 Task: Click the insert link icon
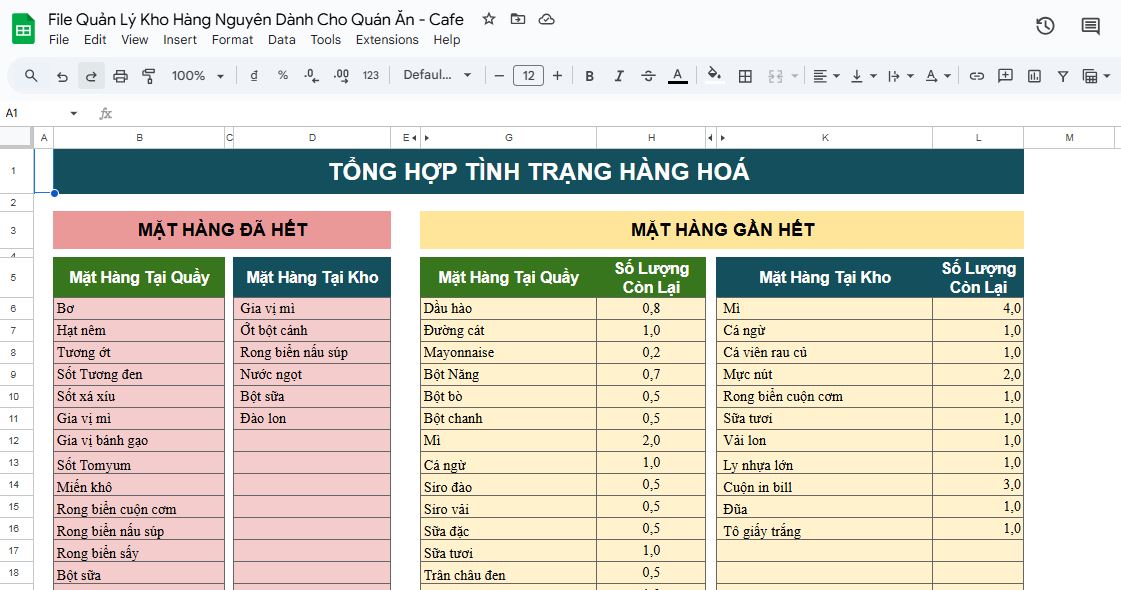point(977,76)
